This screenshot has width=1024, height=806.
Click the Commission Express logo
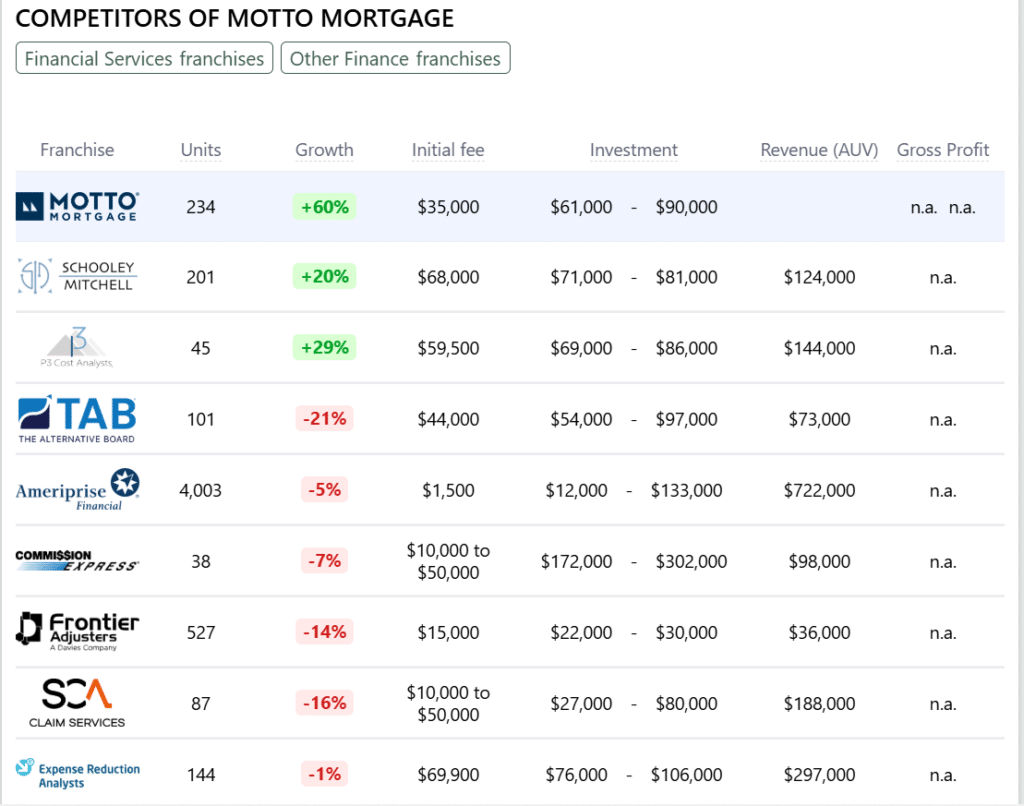(77, 561)
